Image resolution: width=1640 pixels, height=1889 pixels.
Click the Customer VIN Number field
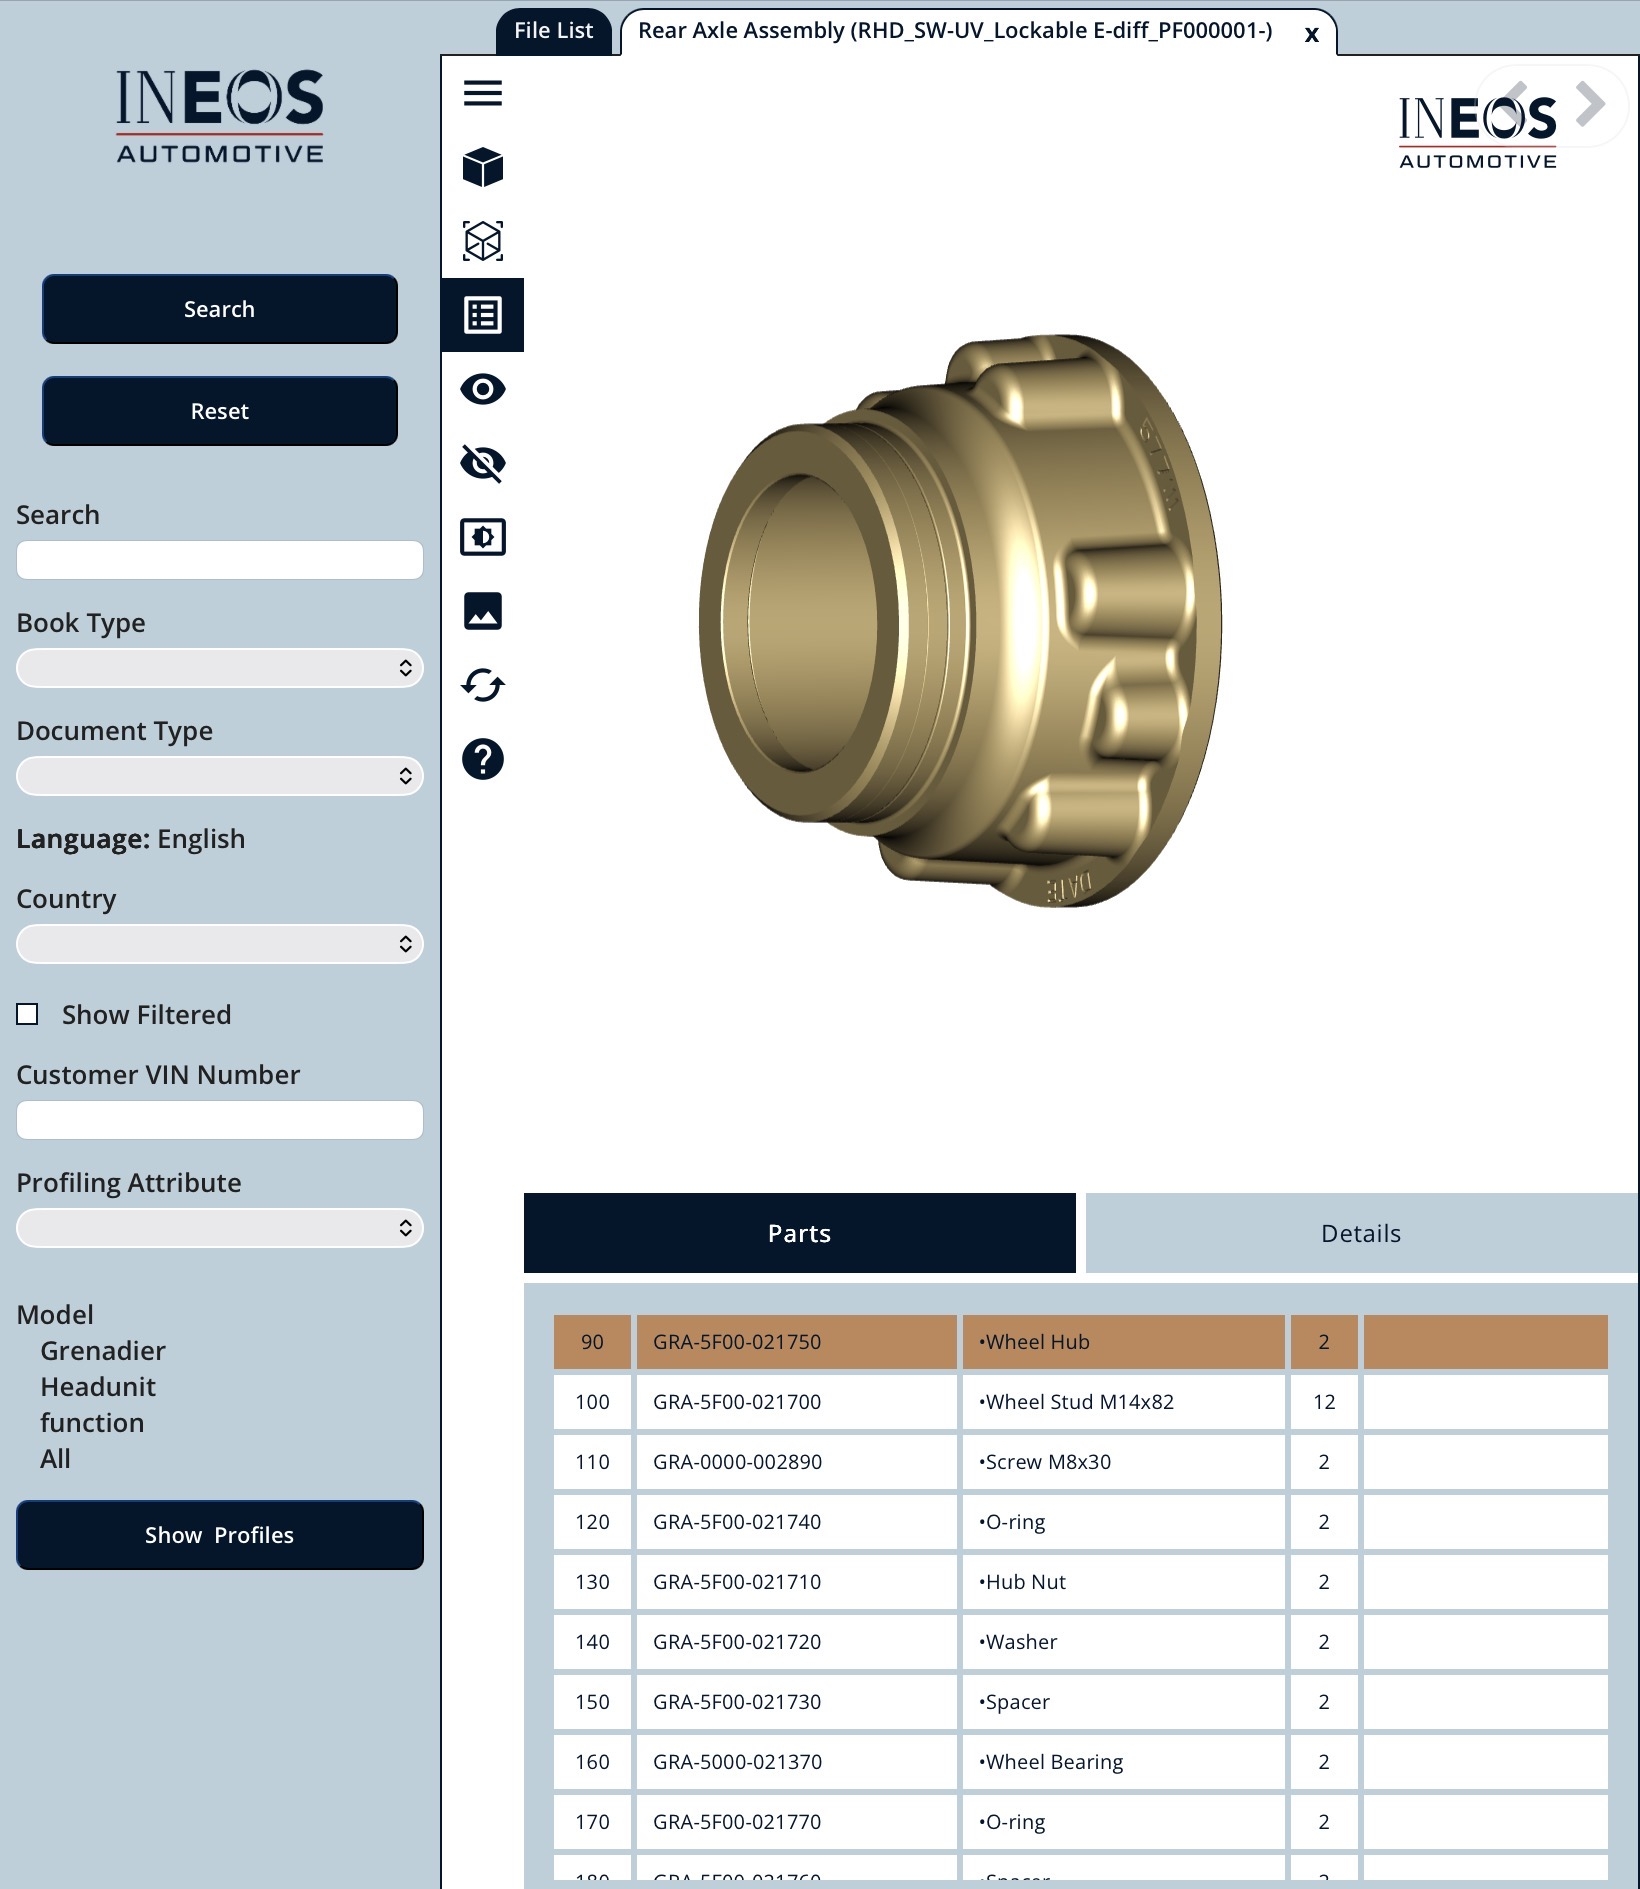click(219, 1120)
